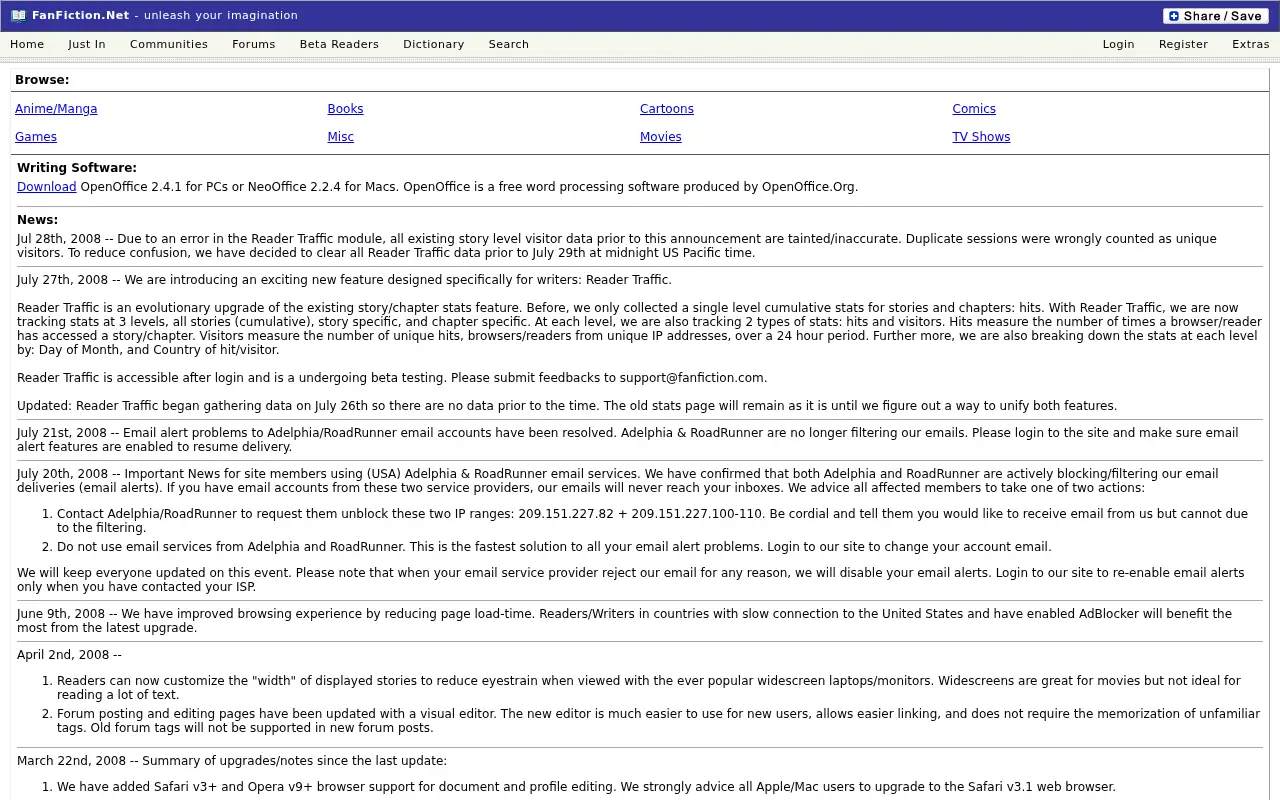Click list item 'Do not use email services from Adelphia'
Image resolution: width=1280 pixels, height=800 pixels.
[x=554, y=547]
